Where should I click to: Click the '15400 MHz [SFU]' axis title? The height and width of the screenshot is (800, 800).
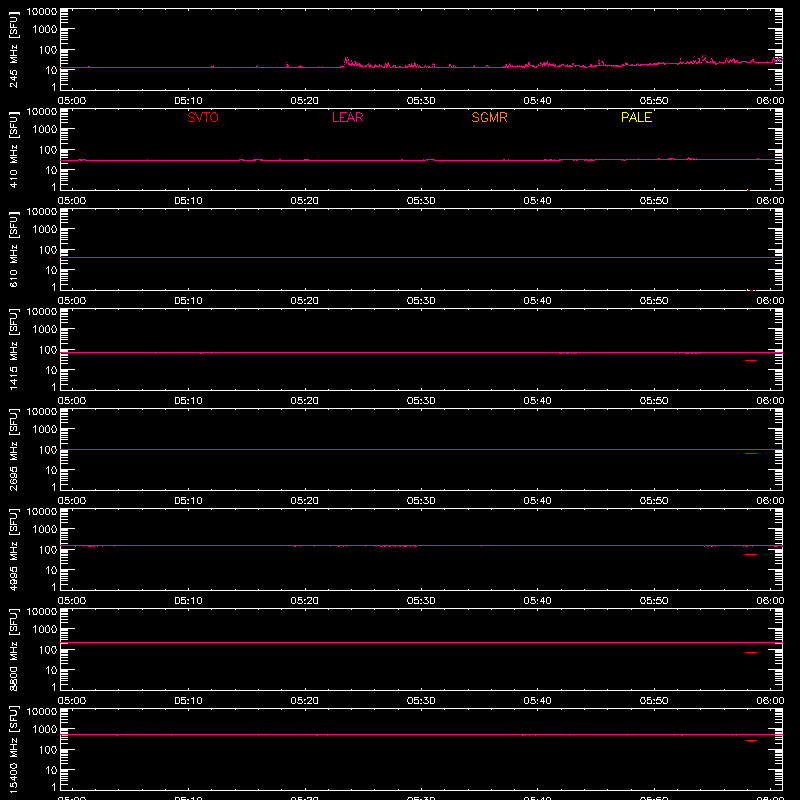coord(13,750)
